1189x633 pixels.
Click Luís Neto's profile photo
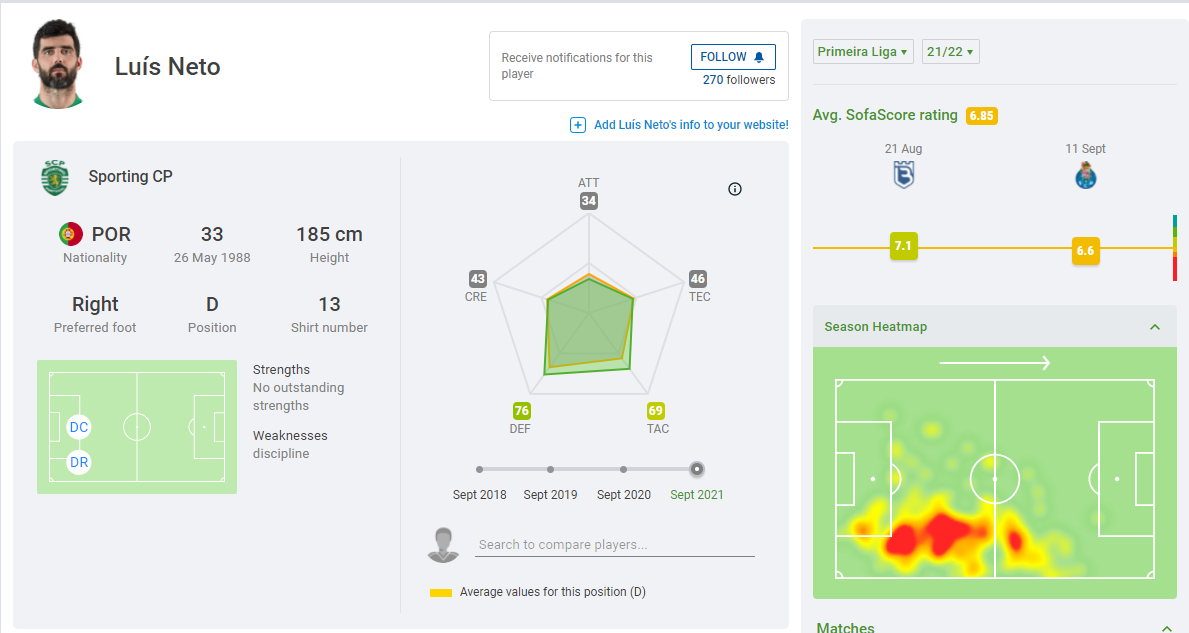click(x=59, y=65)
